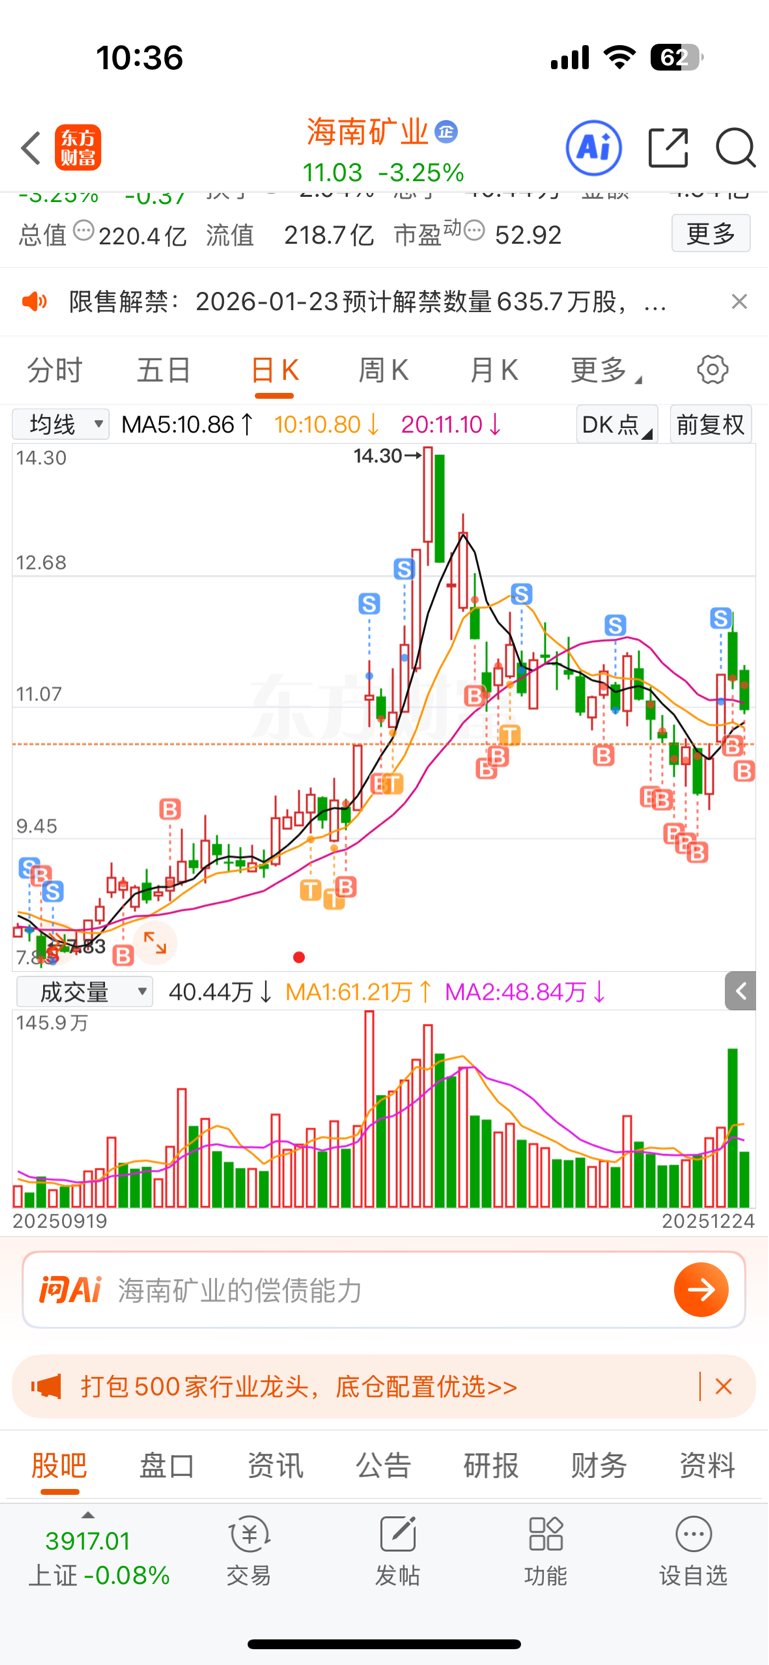Tap the 海南矿业 stock title

(x=367, y=131)
